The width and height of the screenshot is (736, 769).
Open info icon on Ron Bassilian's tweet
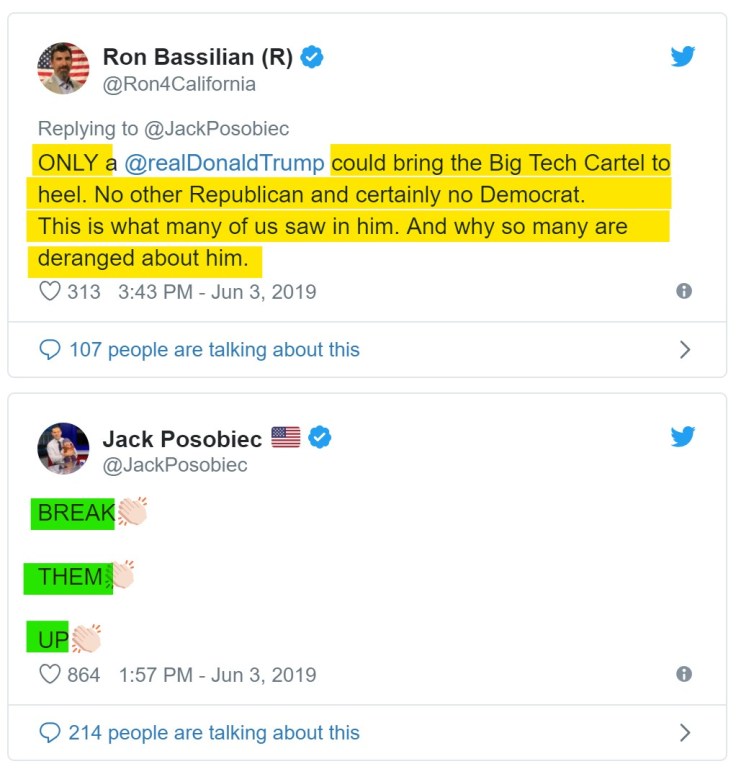click(x=684, y=291)
